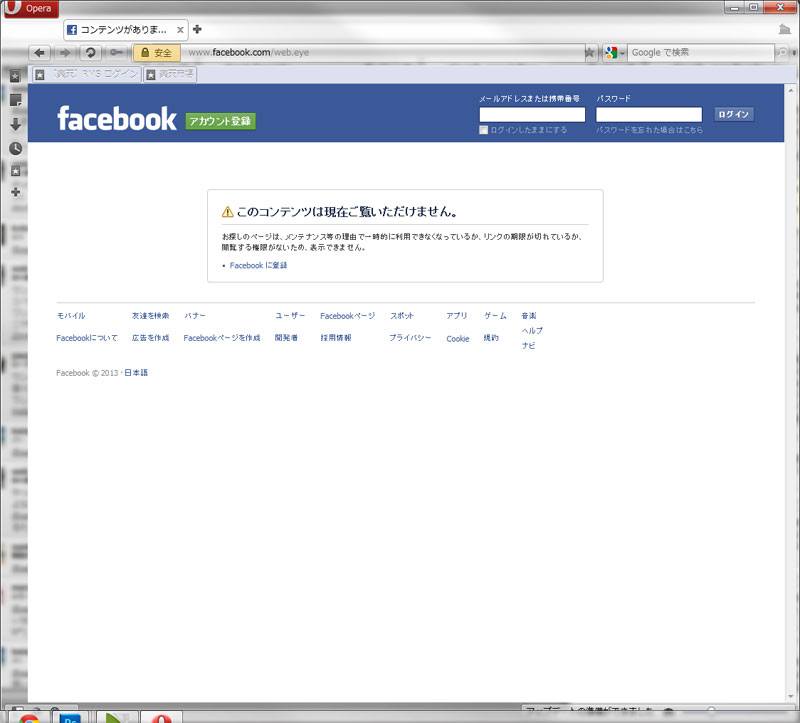
Task: Open Opera from the taskbar
Action: [161, 718]
